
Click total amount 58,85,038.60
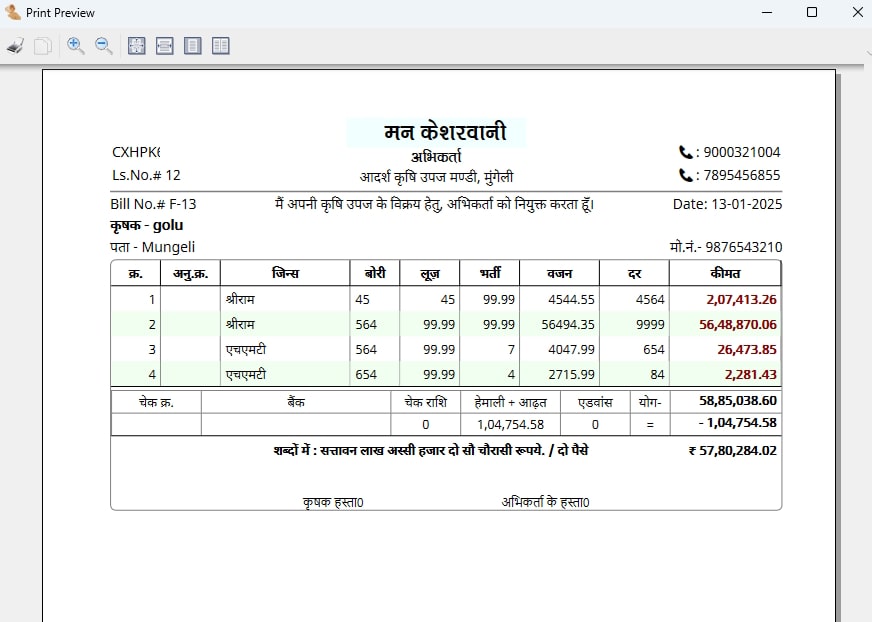click(738, 401)
